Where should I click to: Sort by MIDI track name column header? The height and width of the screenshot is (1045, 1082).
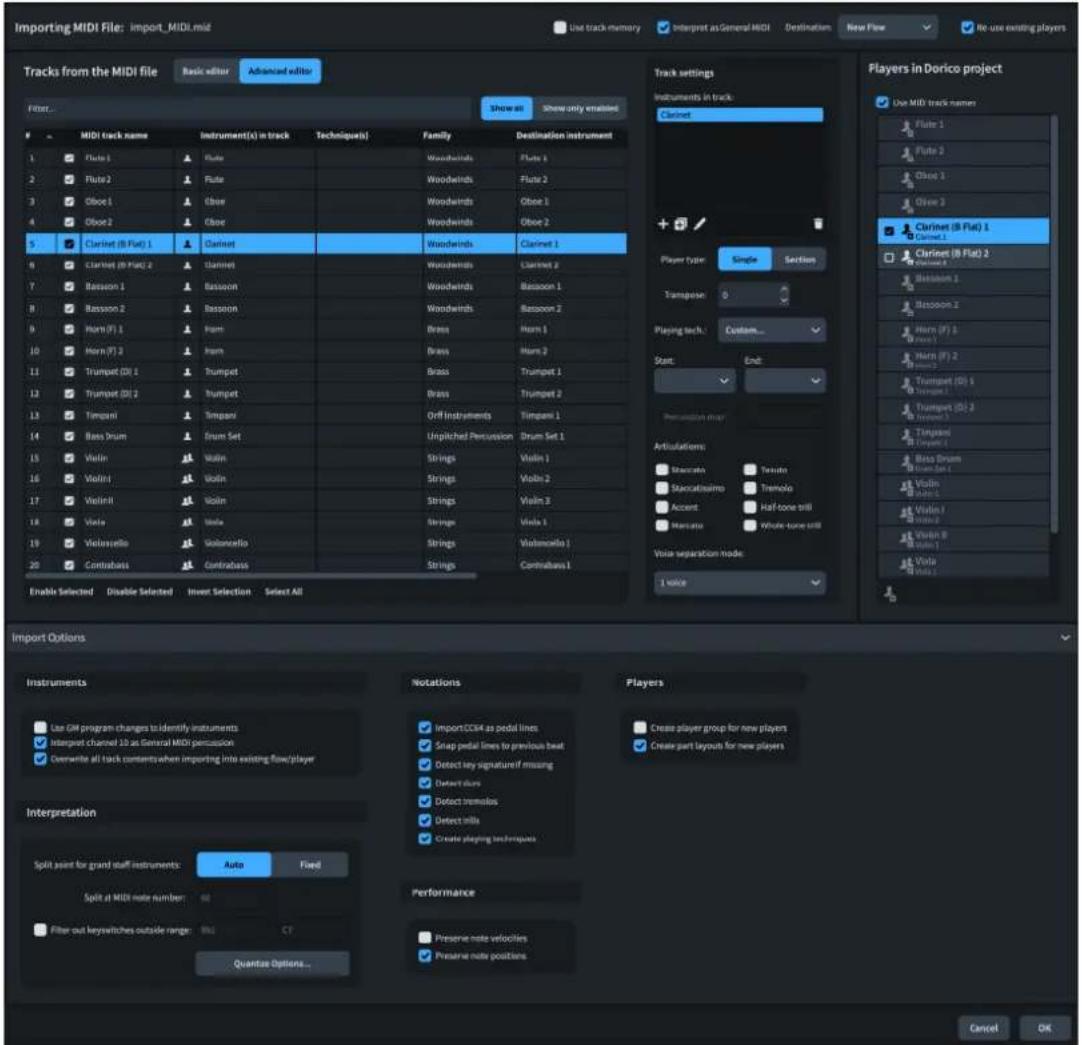pyautogui.click(x=114, y=135)
